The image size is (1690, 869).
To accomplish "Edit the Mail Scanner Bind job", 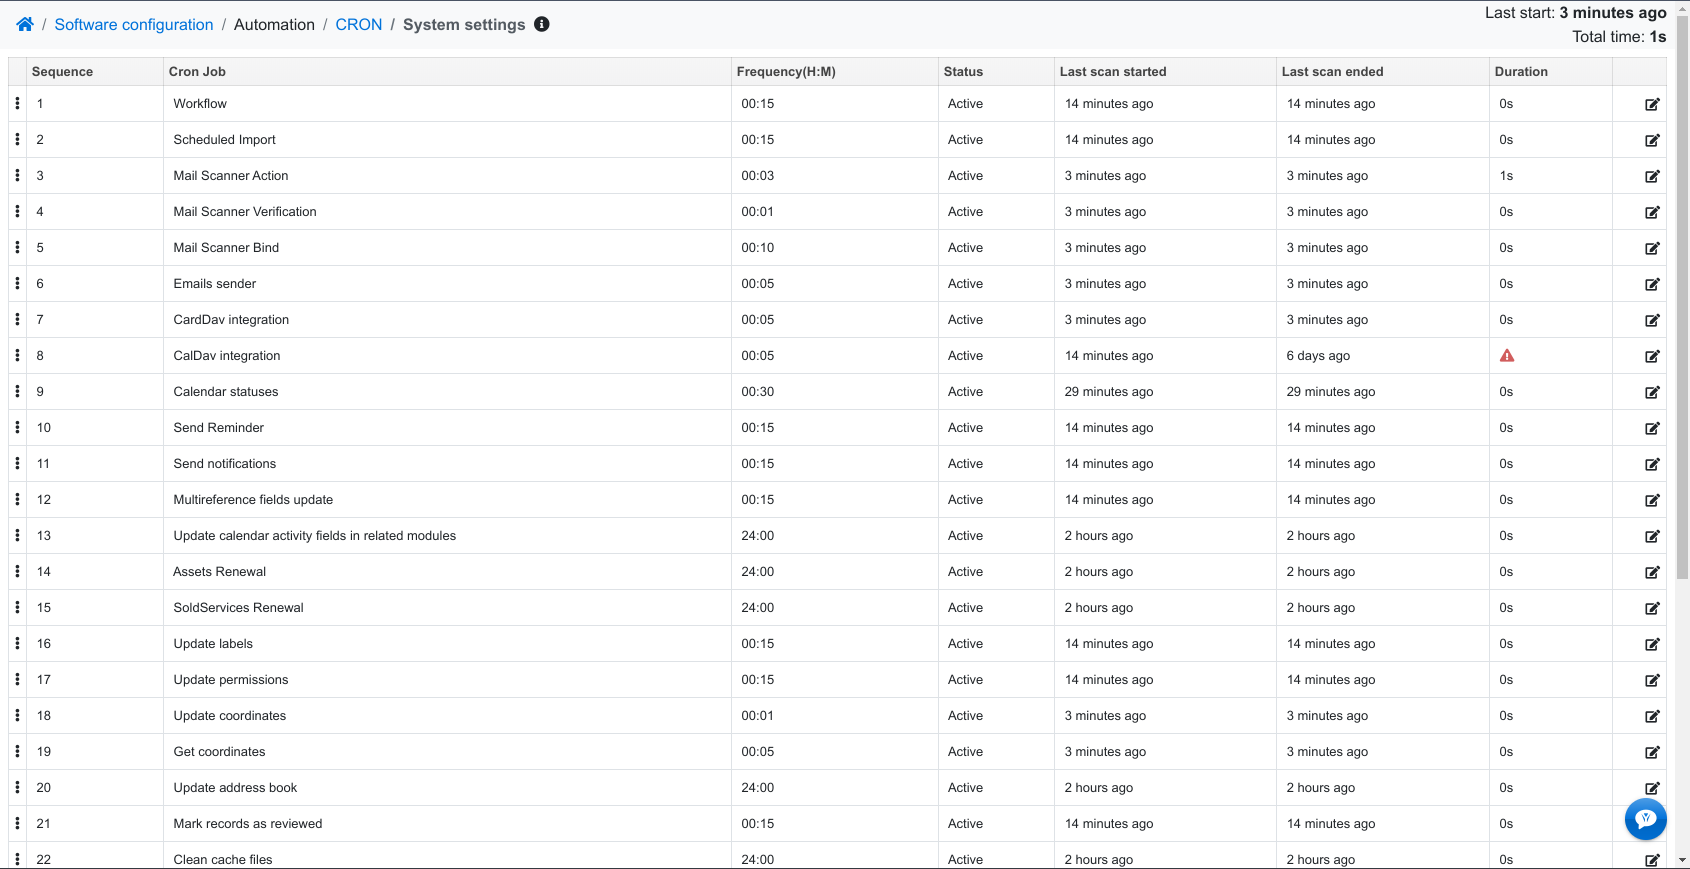I will click(x=1652, y=248).
